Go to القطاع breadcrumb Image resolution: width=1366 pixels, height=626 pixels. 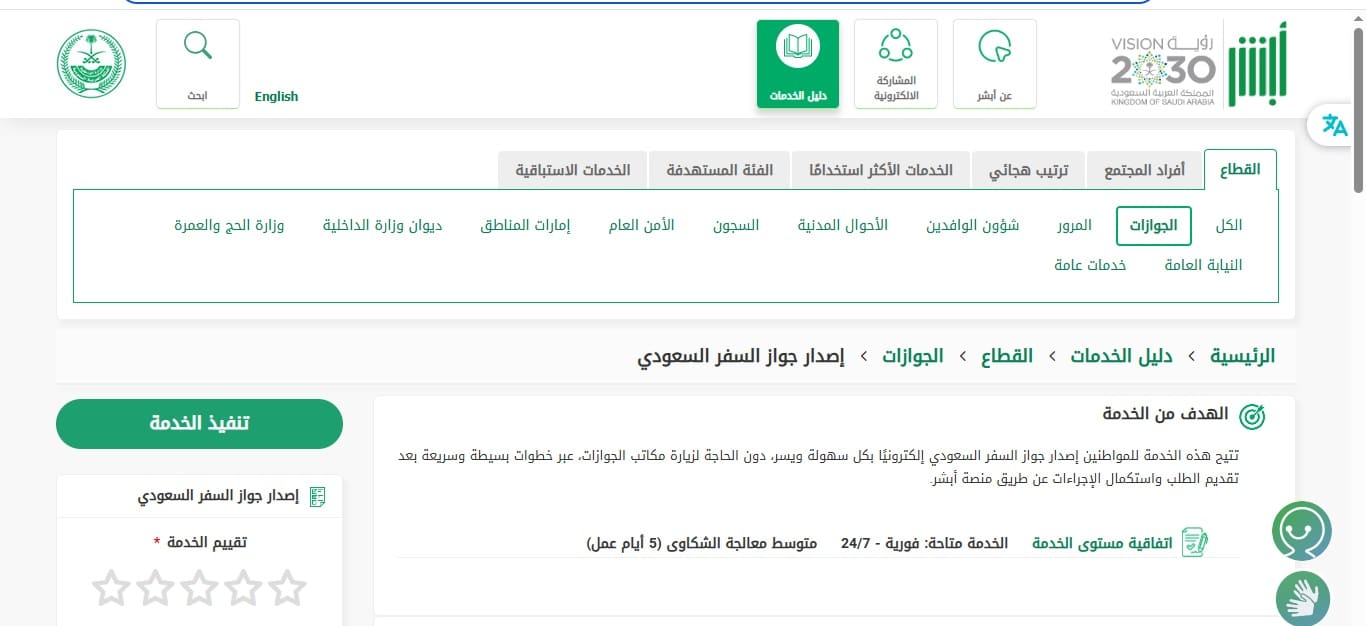pyautogui.click(x=1007, y=356)
